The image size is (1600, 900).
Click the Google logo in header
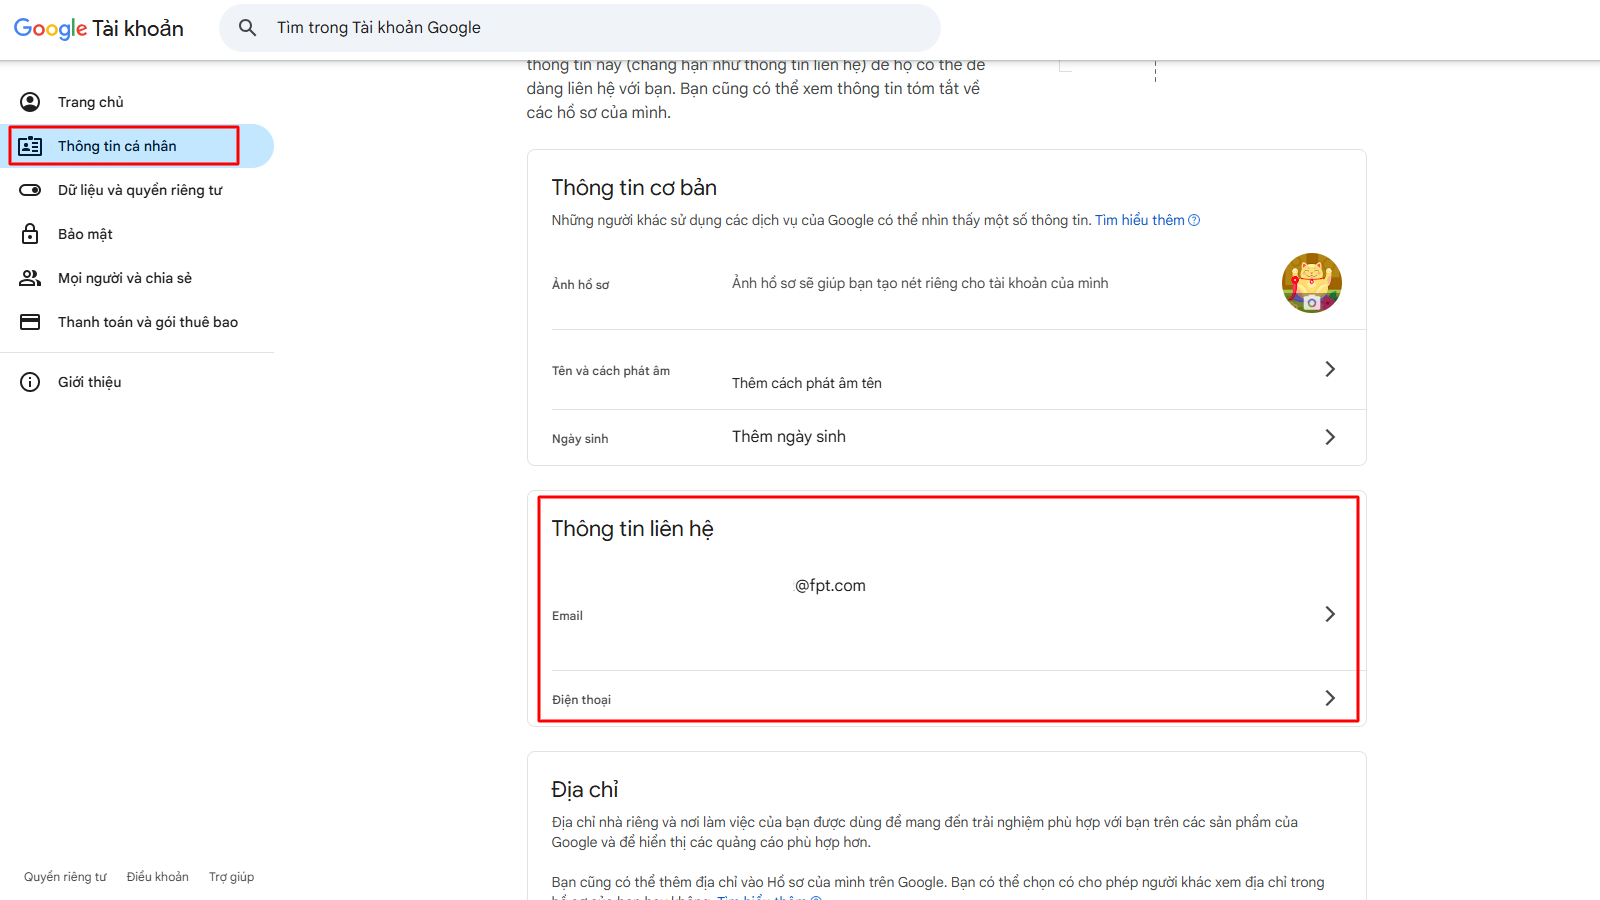[x=50, y=28]
